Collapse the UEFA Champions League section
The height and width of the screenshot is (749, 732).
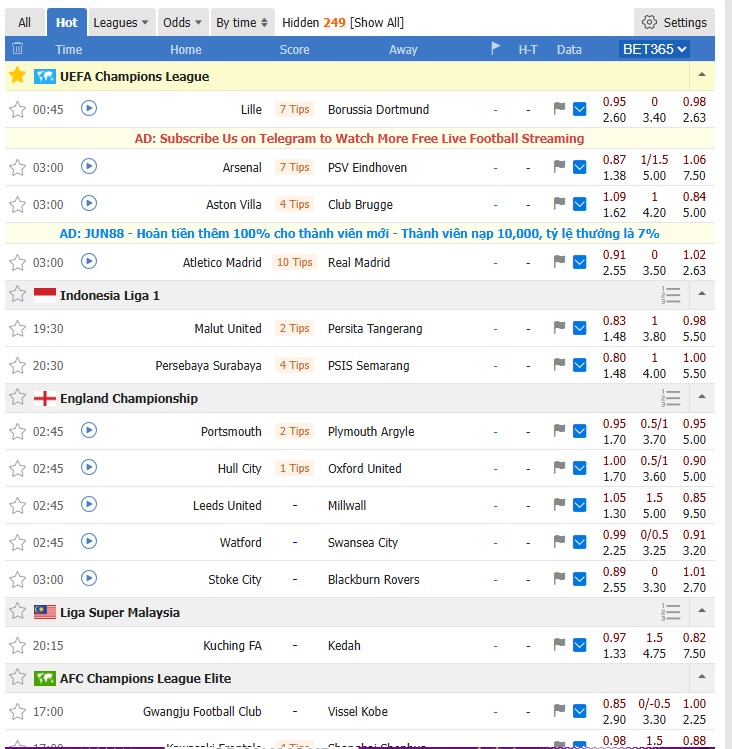702,76
